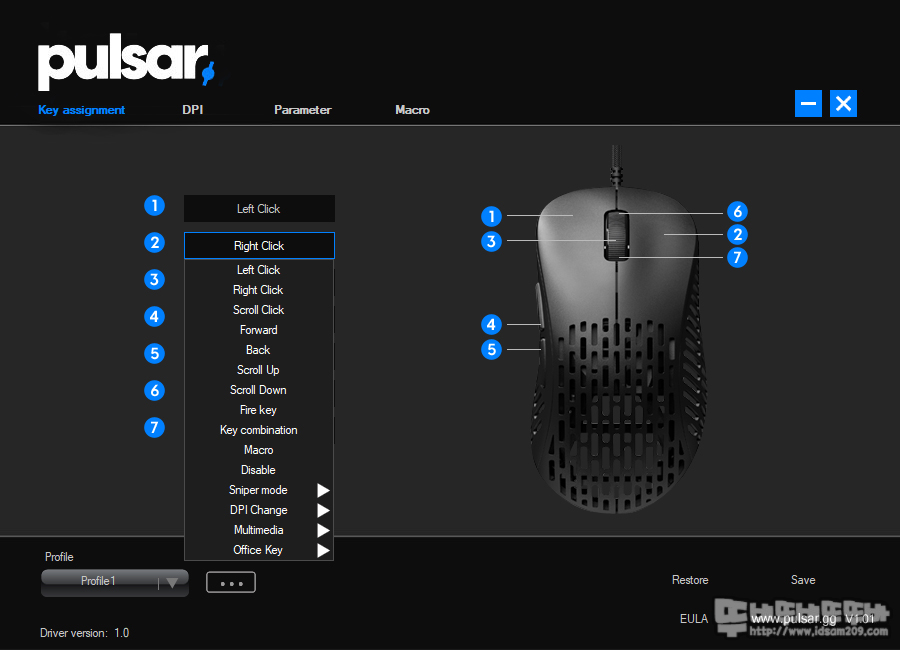This screenshot has height=650, width=900.
Task: Choose Macro in the dropdown list
Action: coord(258,450)
